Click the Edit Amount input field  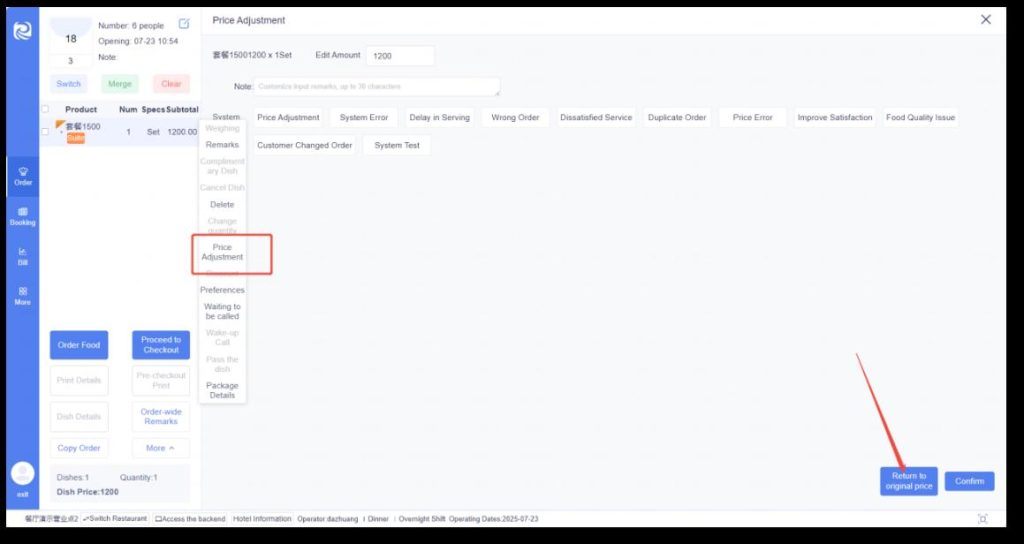[x=400, y=56]
